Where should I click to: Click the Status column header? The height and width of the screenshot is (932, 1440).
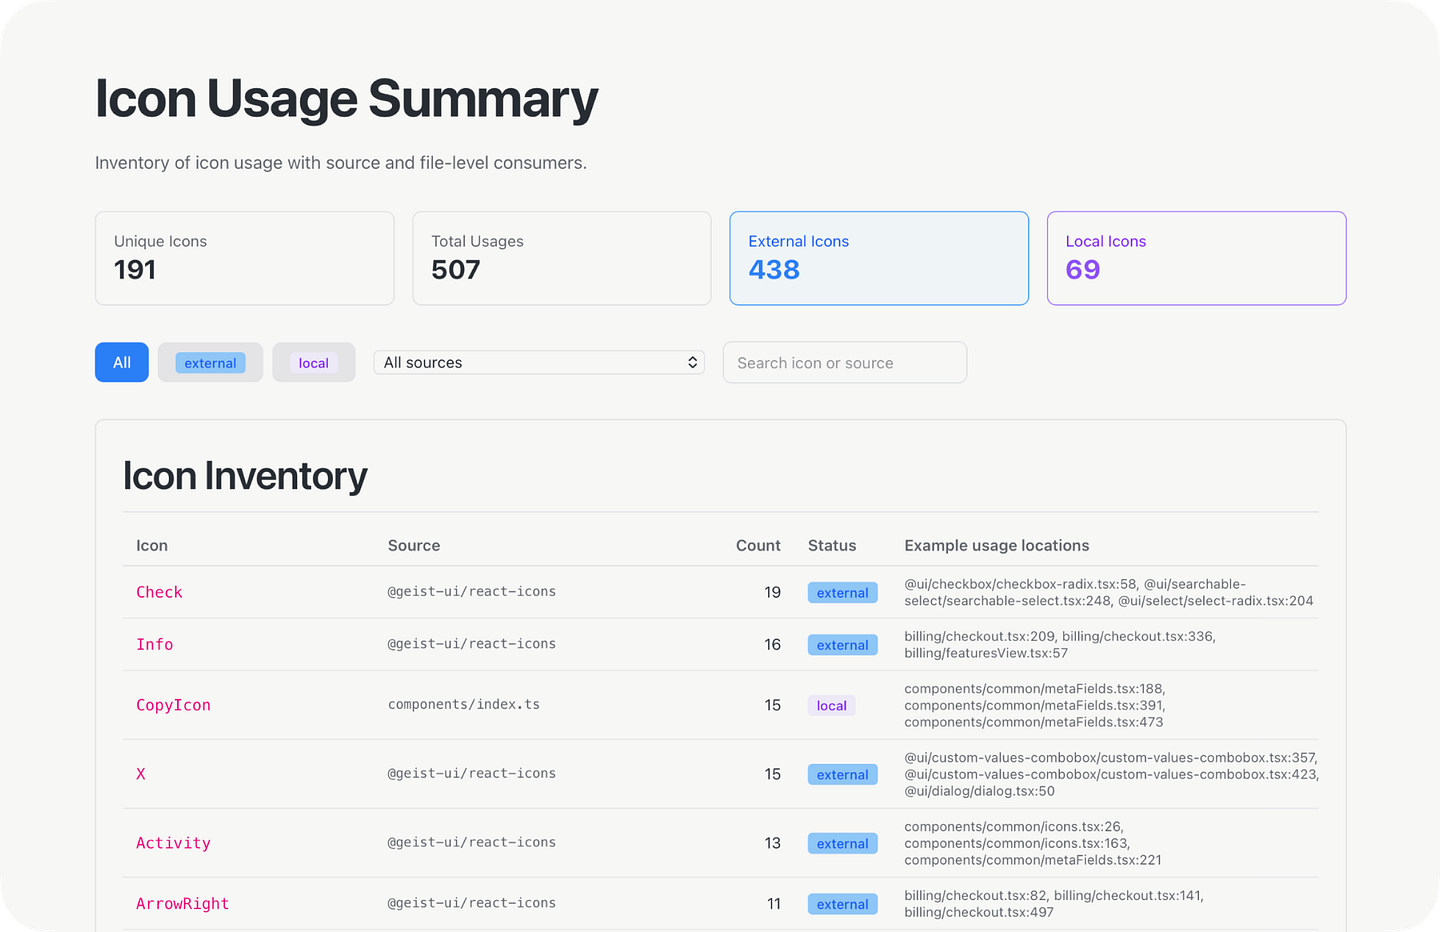(832, 545)
